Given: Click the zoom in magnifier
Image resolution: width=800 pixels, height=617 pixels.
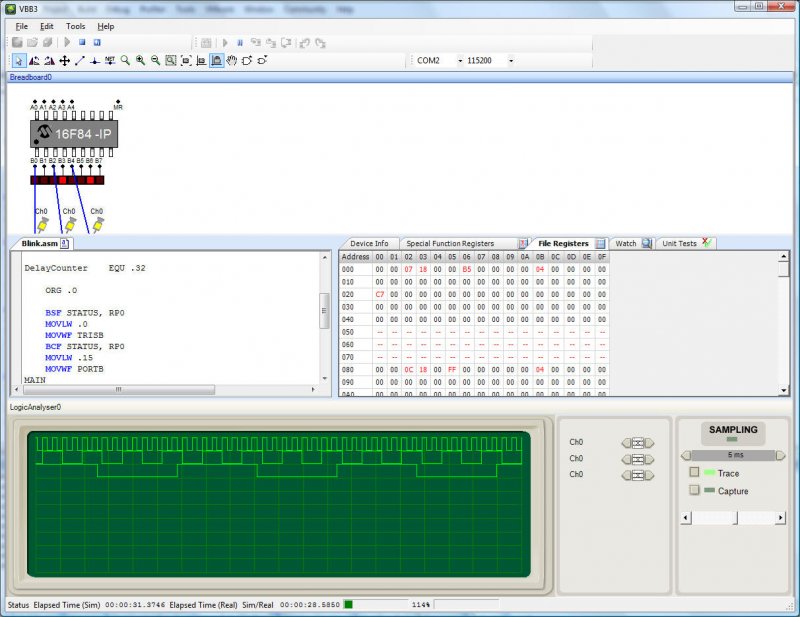Looking at the screenshot, I should 140,61.
